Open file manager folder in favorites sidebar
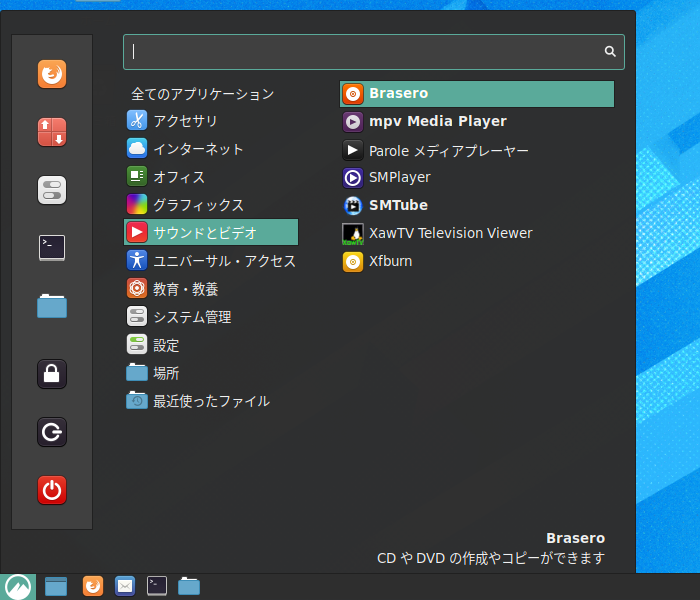 click(x=52, y=306)
